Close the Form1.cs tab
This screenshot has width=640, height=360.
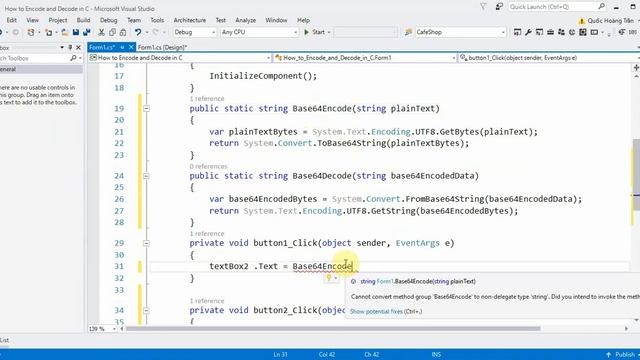click(131, 47)
